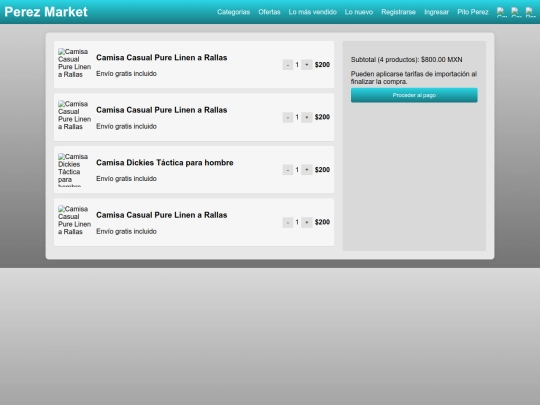Increase quantity of Camisa Dickies Táctica
Viewport: 540px width, 405px height.
(x=307, y=170)
